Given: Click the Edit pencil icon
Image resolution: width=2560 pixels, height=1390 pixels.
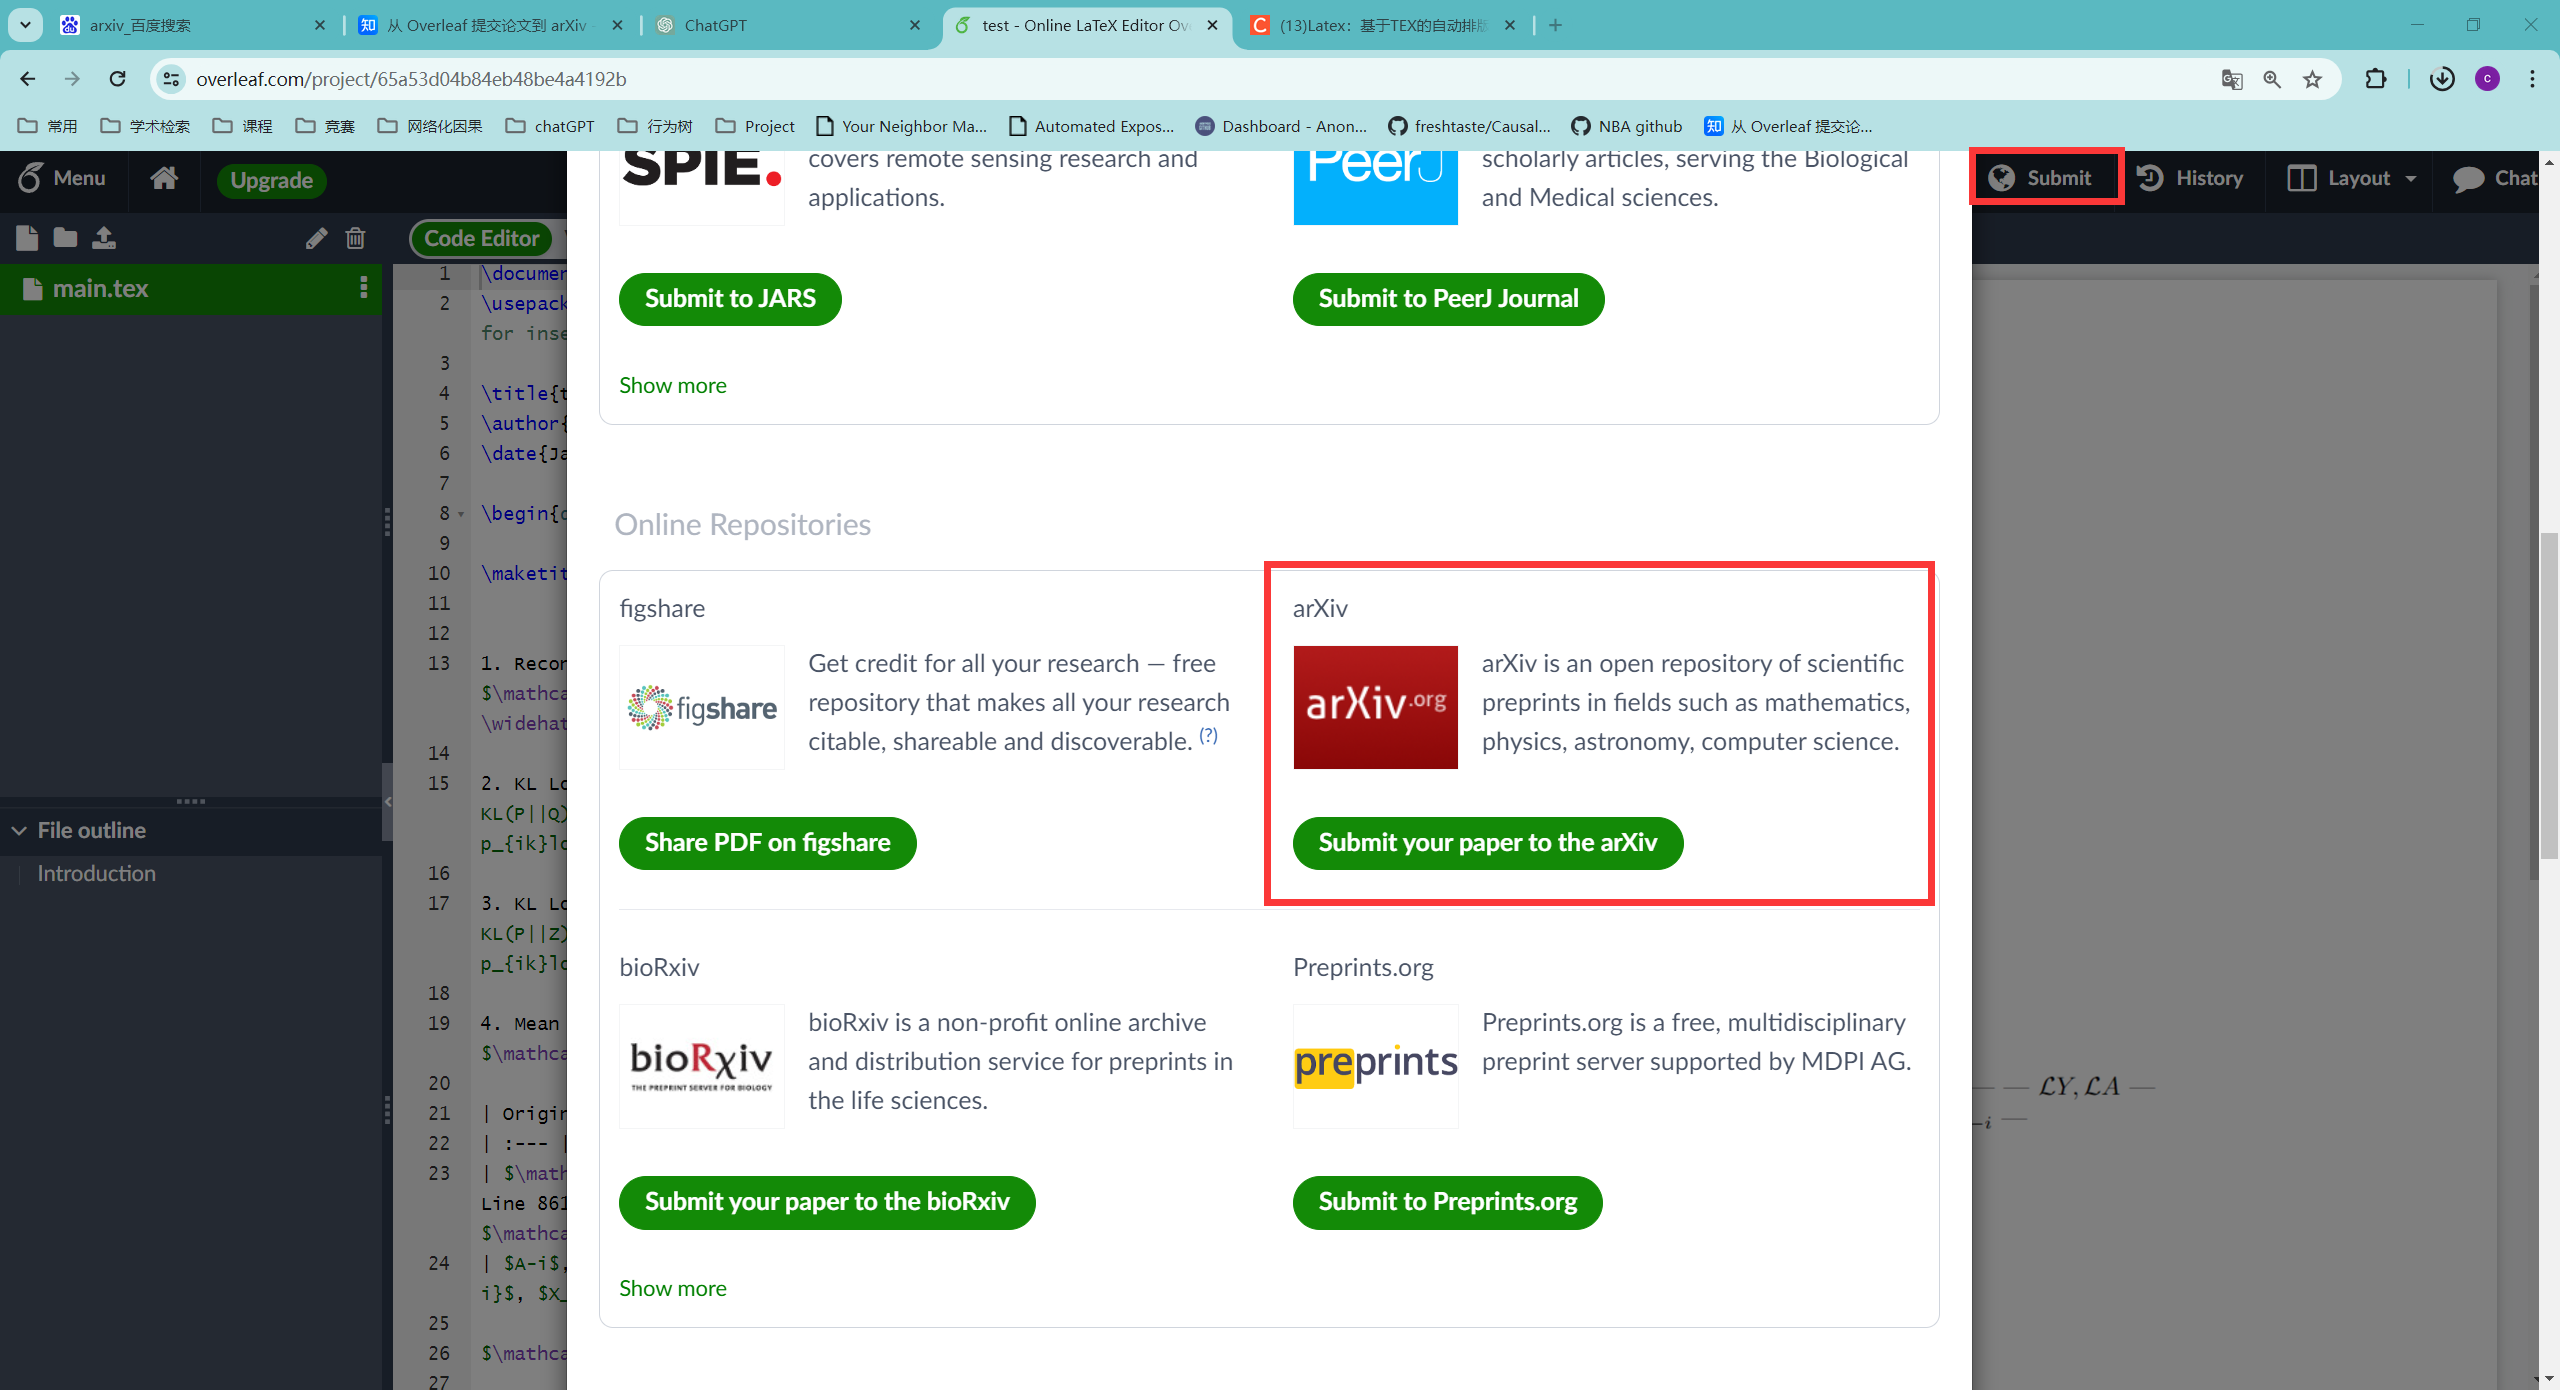Looking at the screenshot, I should tap(317, 236).
